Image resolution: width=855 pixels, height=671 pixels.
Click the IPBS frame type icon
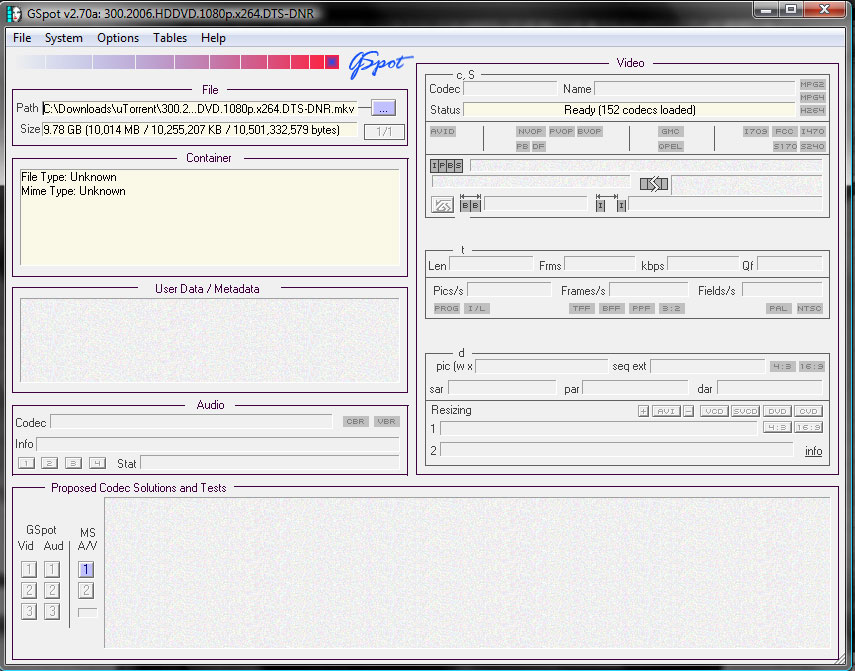click(x=447, y=166)
